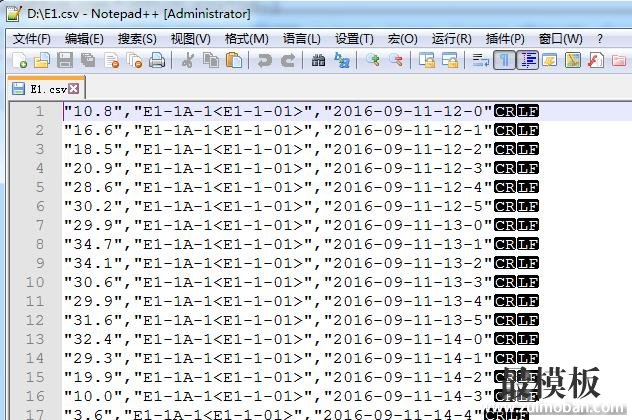The height and width of the screenshot is (420, 632).
Task: Click the value "28.6" on line 5
Action: 93,187
